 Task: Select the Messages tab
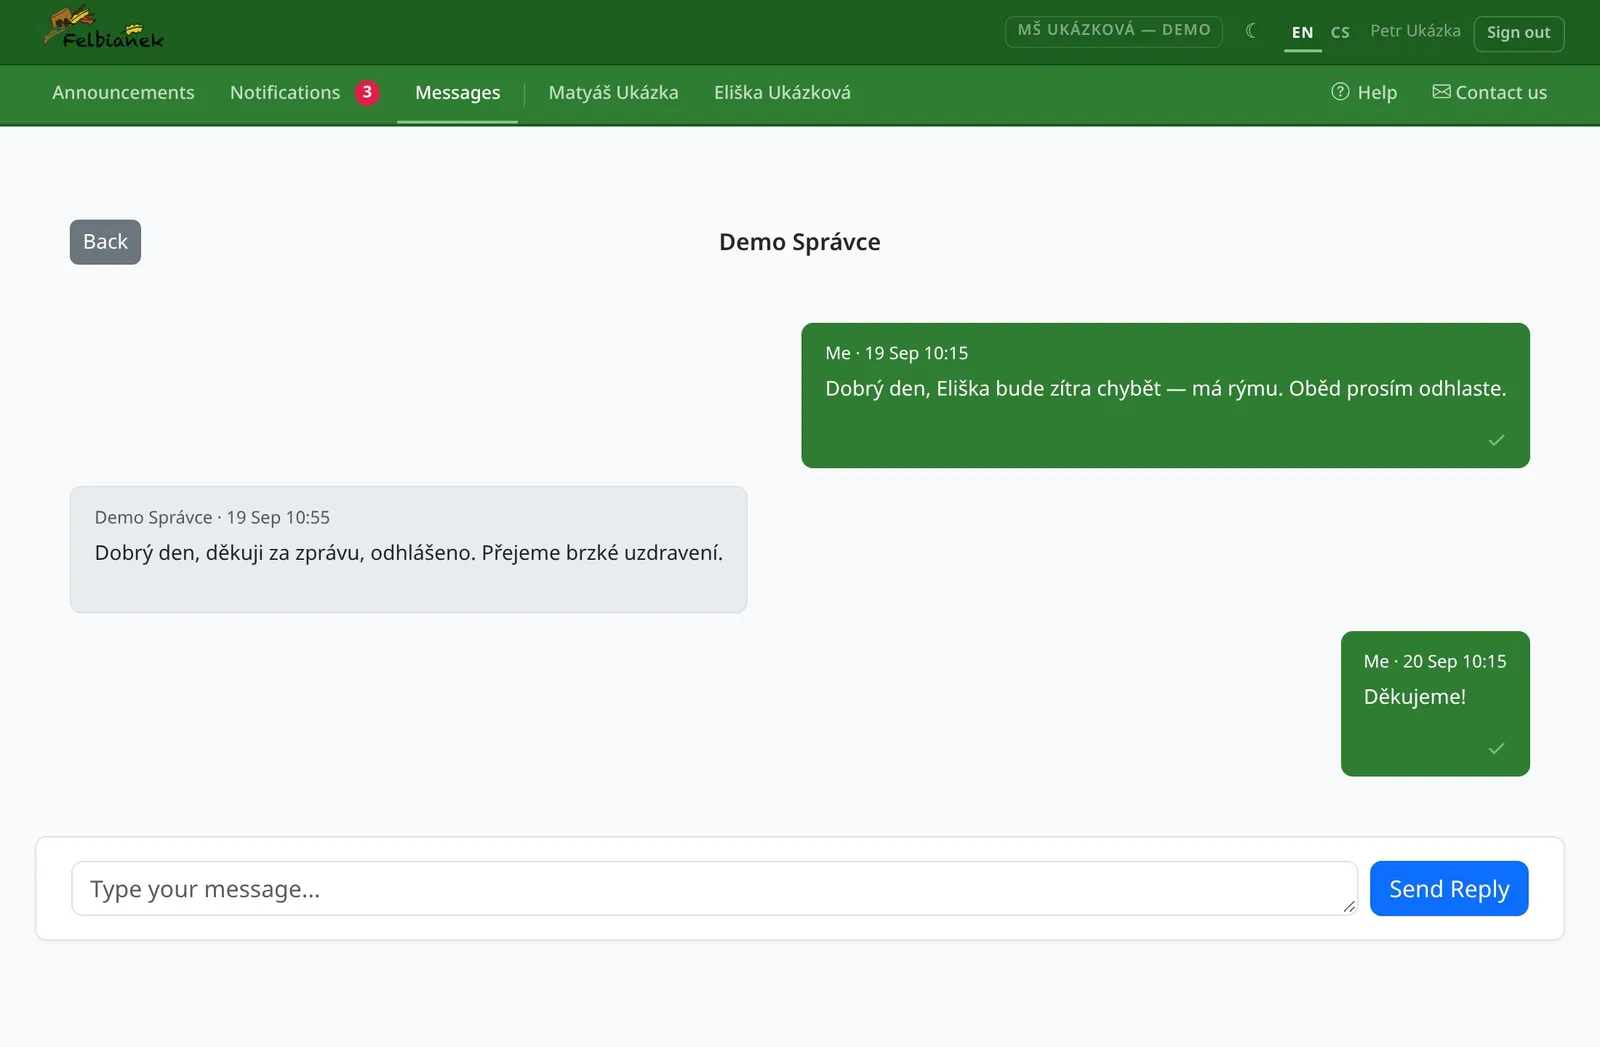pos(457,93)
